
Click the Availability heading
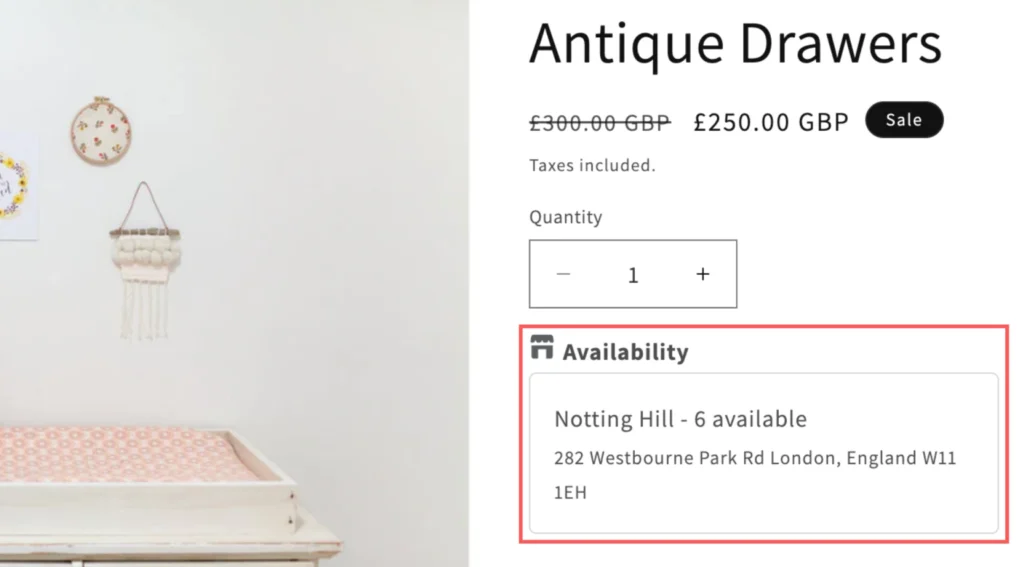click(x=625, y=352)
